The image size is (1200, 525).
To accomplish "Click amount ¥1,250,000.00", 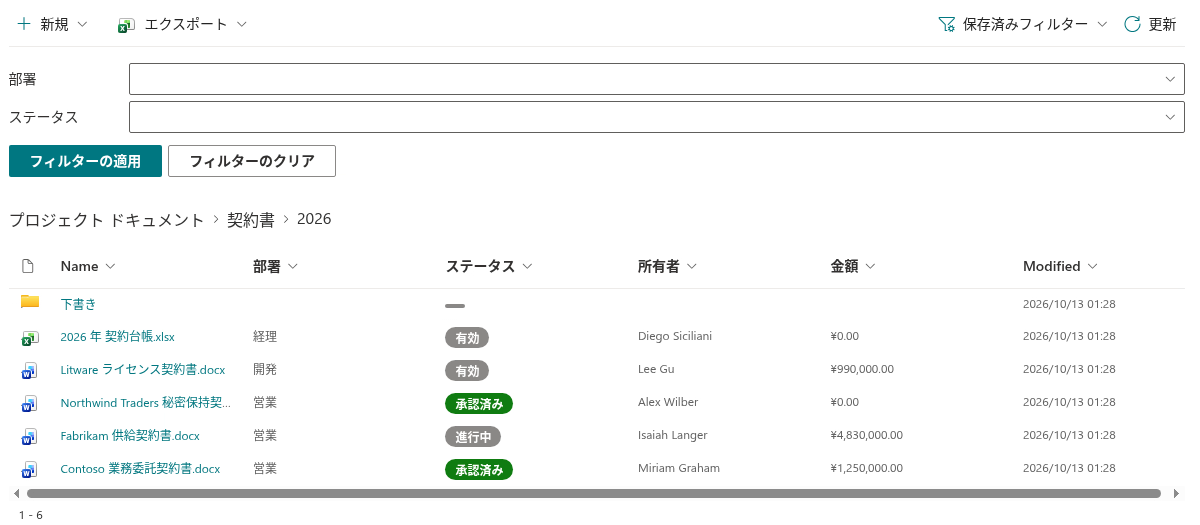I will (867, 468).
